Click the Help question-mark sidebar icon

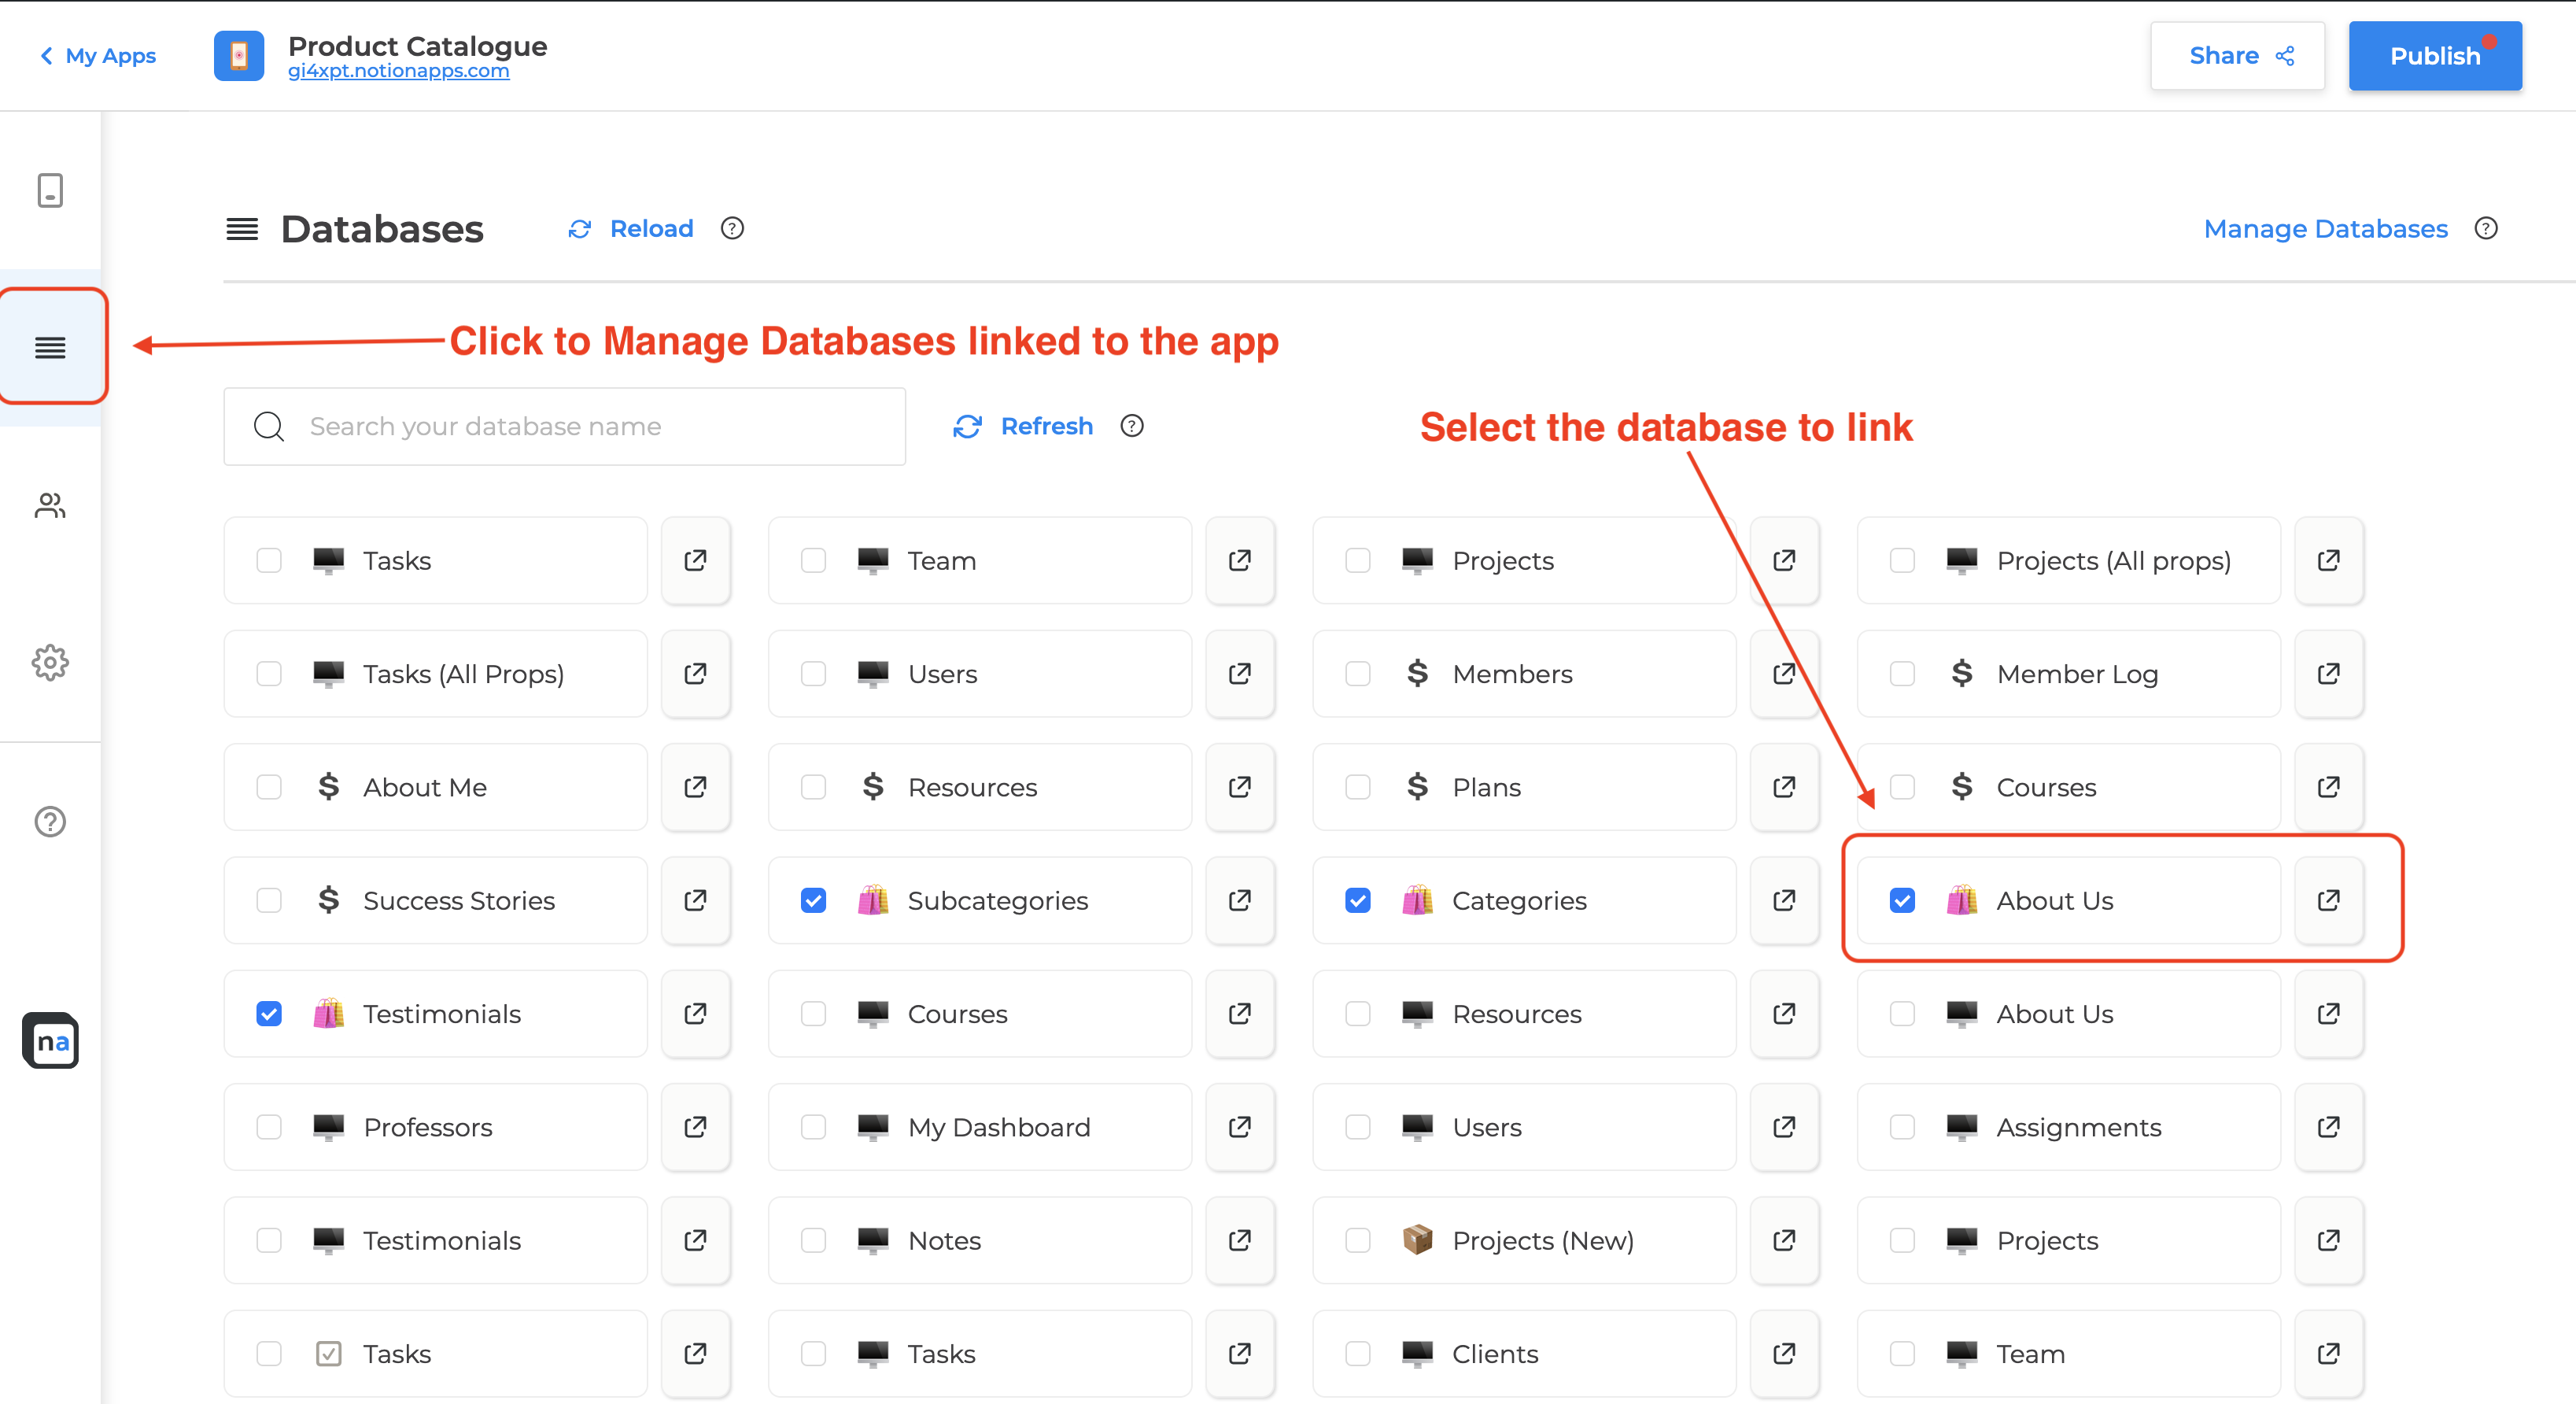click(x=50, y=821)
